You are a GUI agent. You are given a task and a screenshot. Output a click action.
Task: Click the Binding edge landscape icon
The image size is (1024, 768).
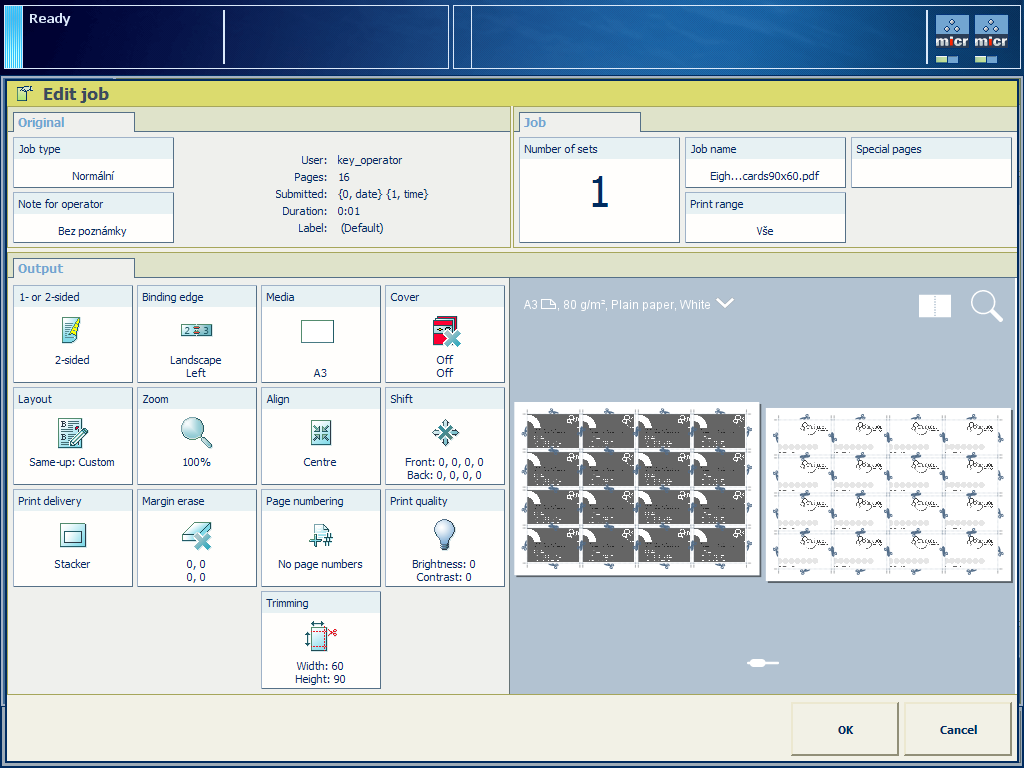pos(196,330)
